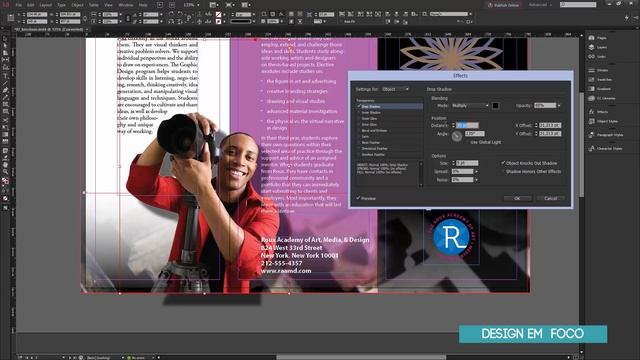Click the search field in the app bar
640x360 pixels.
tap(578, 4)
